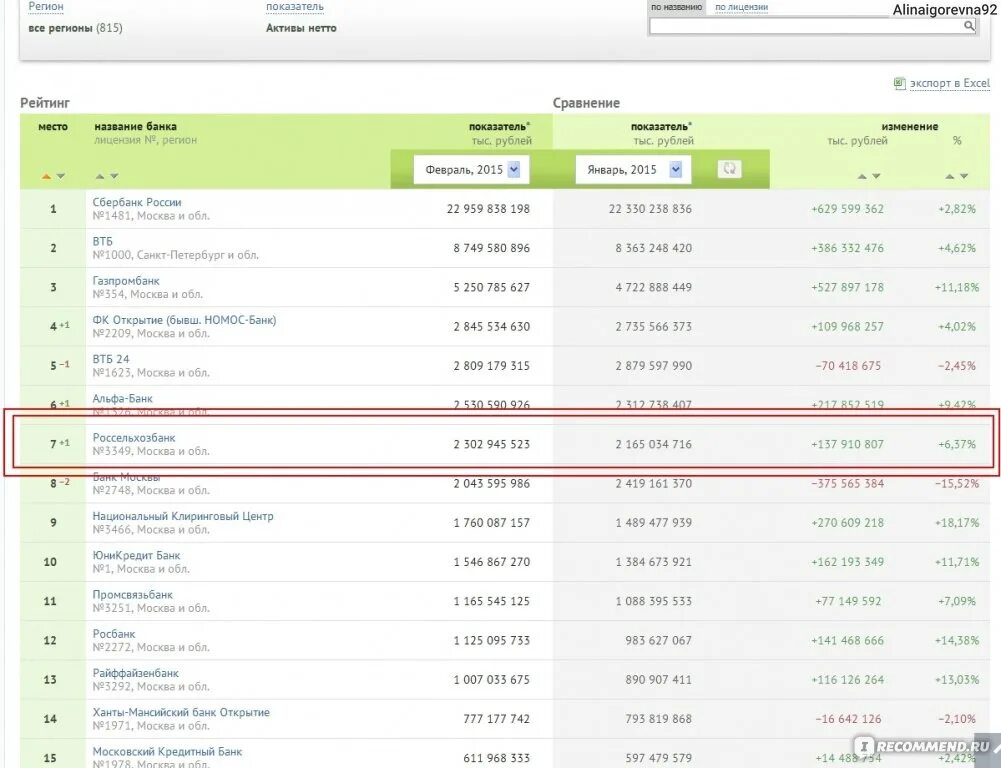Click rank number 9 cell
The image size is (1001, 768).
click(53, 523)
